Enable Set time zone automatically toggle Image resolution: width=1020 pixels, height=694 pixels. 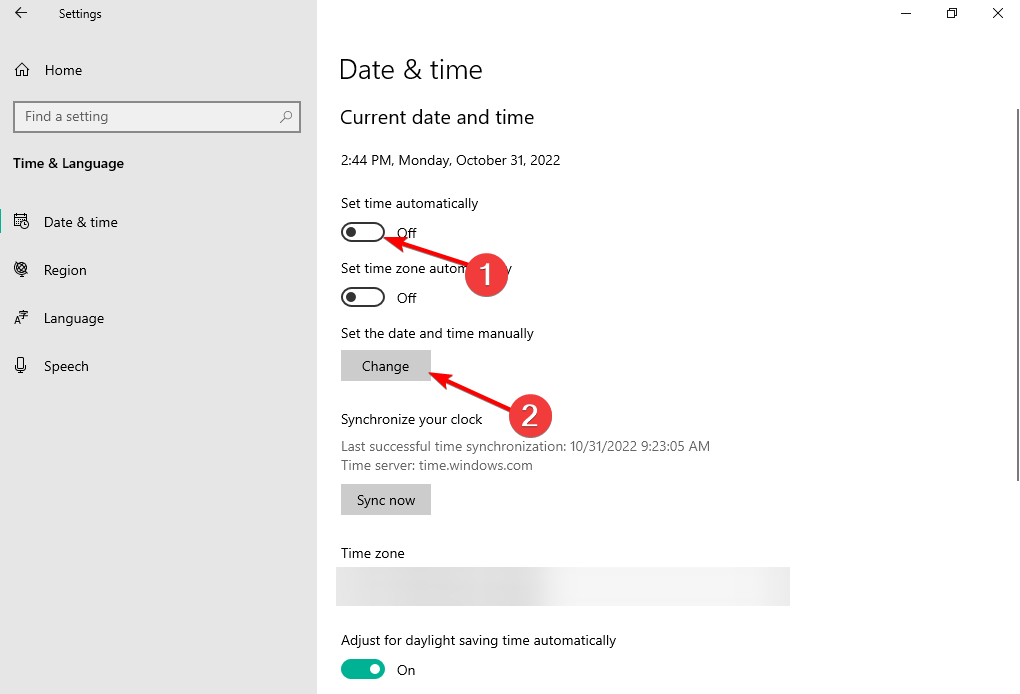pyautogui.click(x=363, y=297)
